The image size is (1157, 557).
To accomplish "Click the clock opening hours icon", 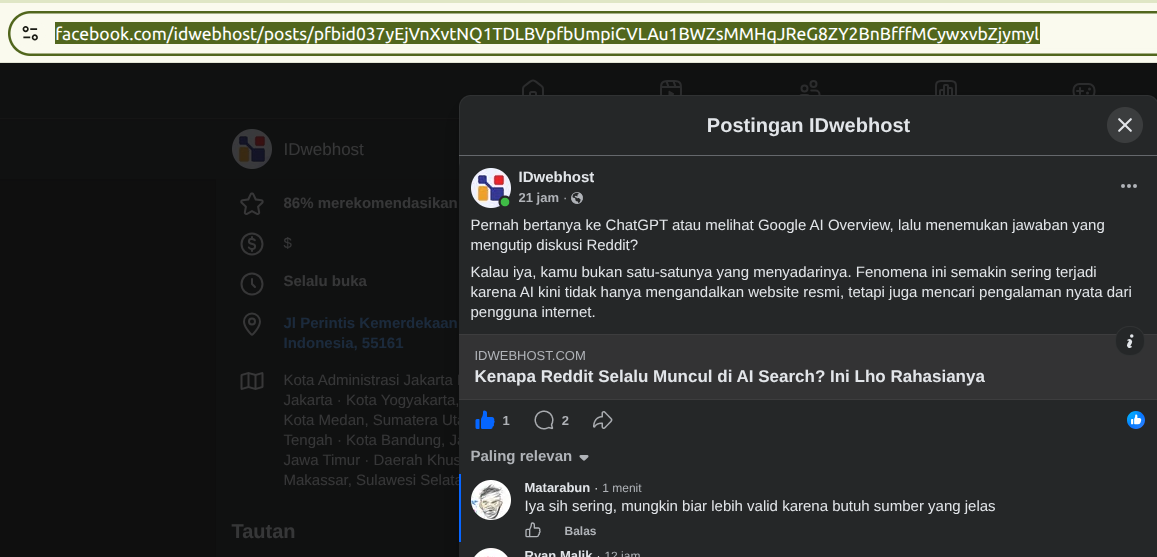I will (252, 283).
